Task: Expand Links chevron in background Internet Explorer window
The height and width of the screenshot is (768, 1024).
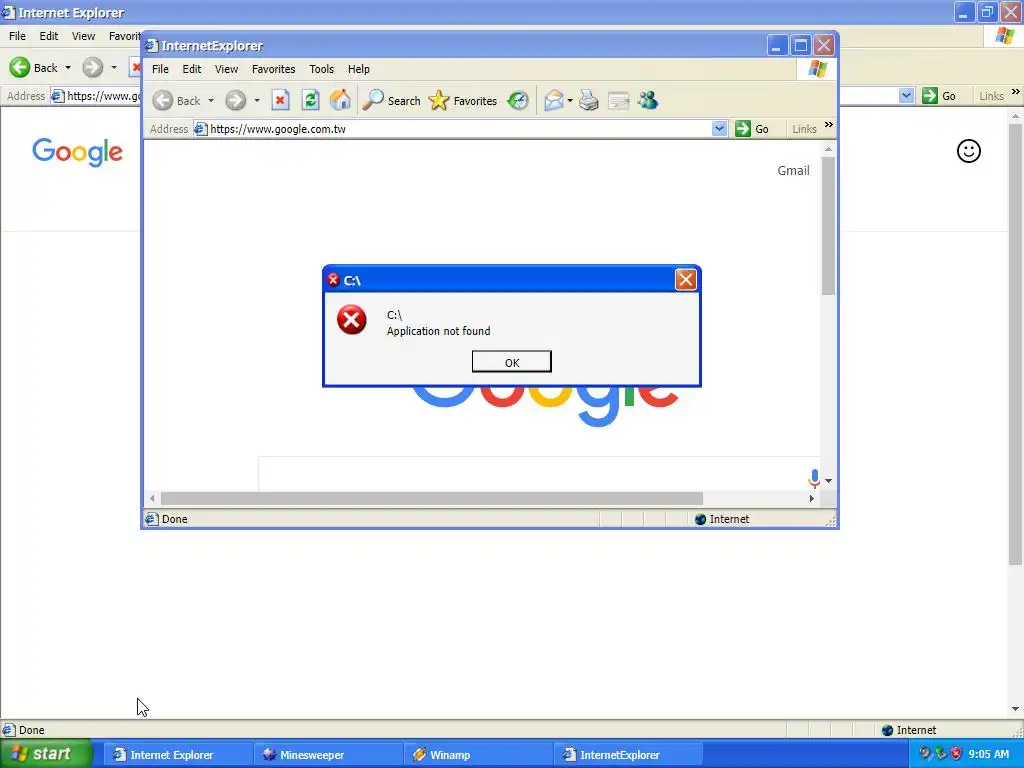Action: tap(1016, 91)
